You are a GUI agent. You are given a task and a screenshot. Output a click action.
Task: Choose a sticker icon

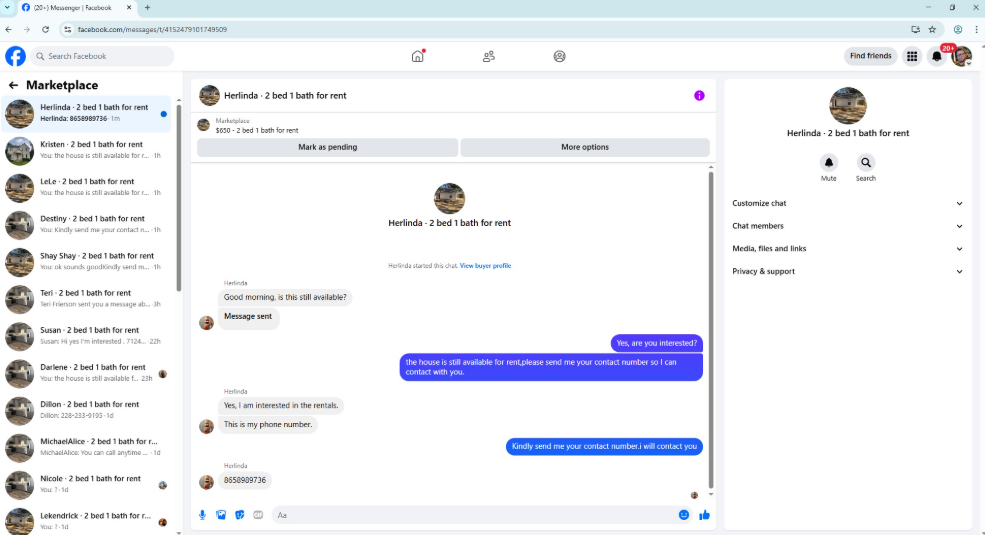[239, 515]
